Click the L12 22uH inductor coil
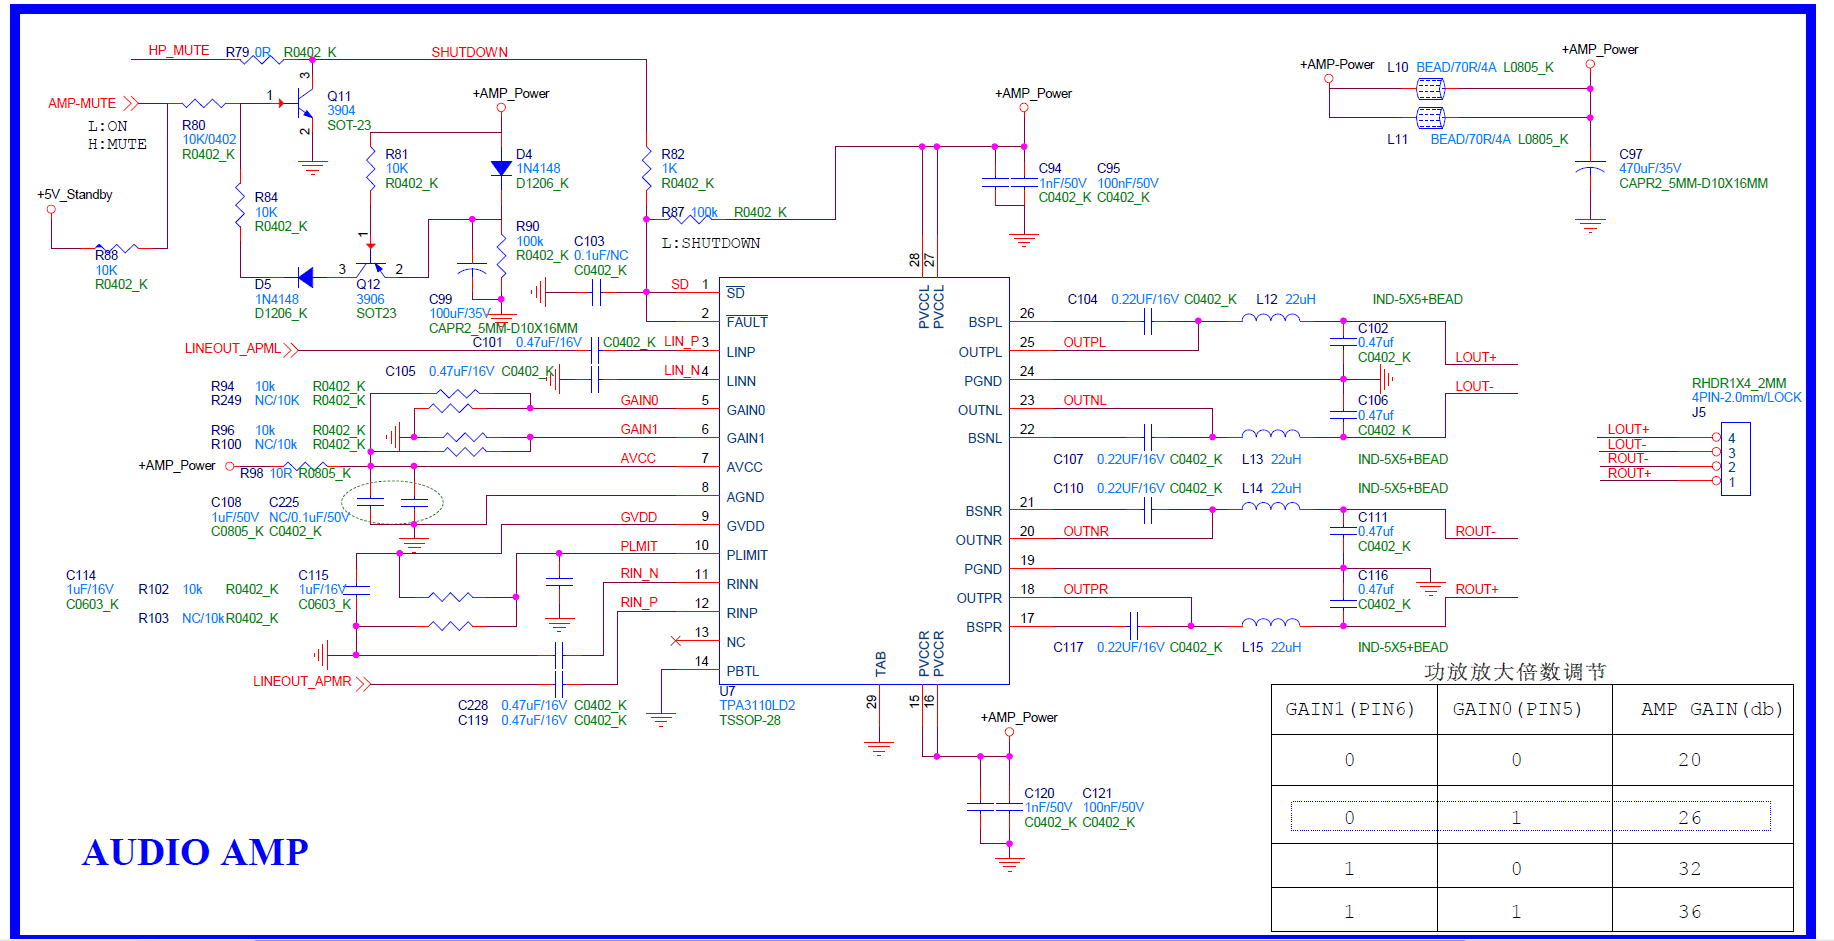 (x=1271, y=318)
